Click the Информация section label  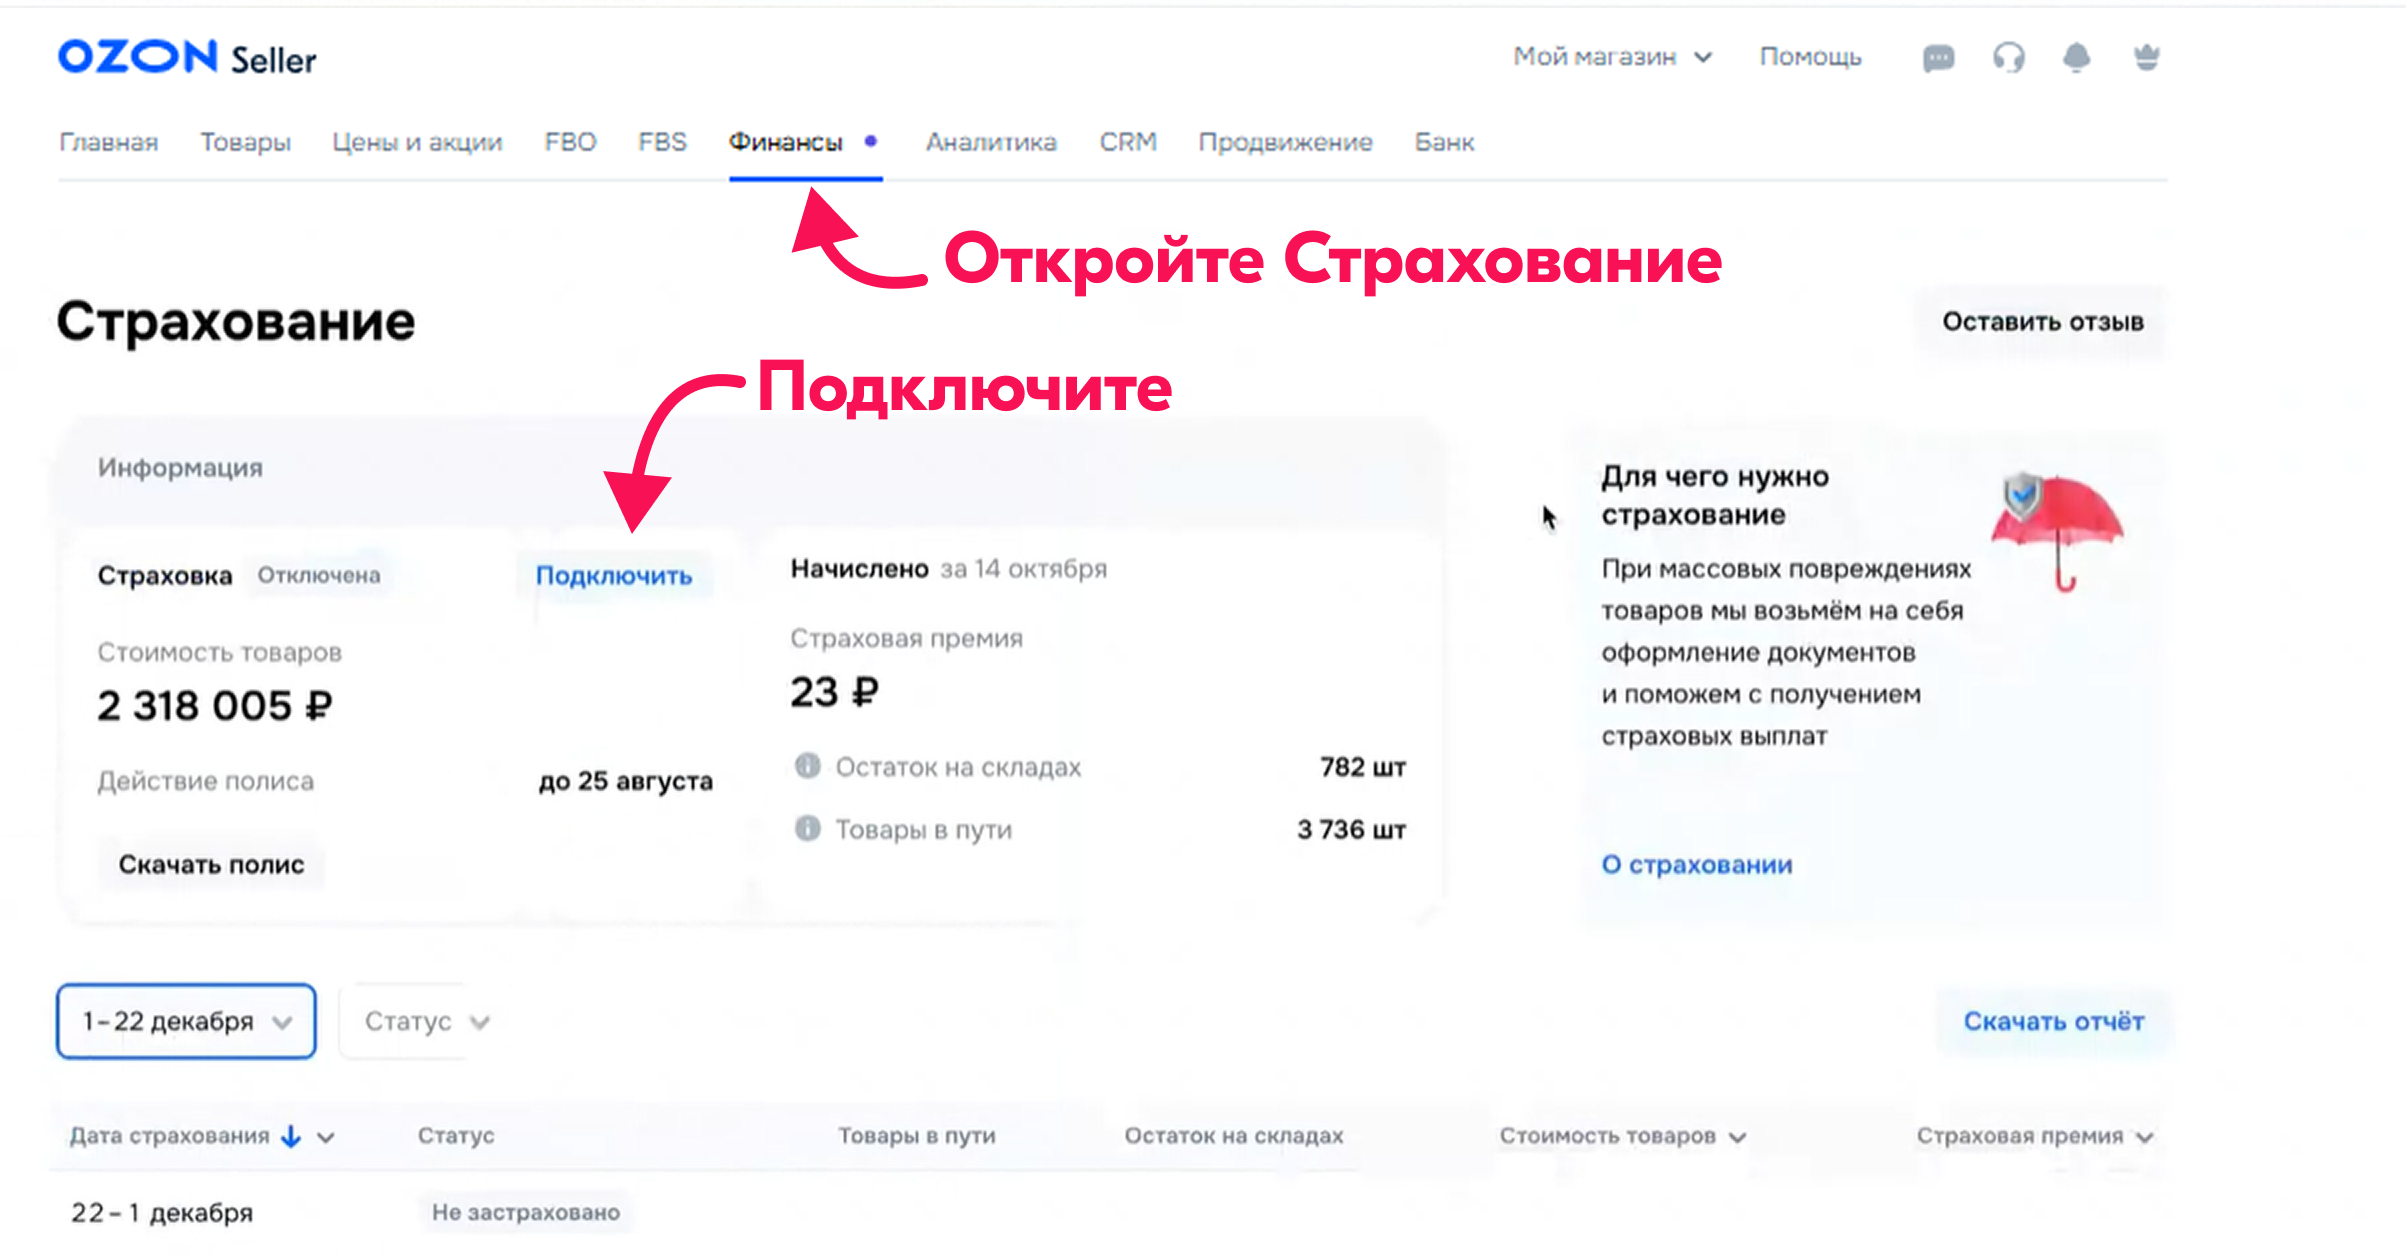coord(180,468)
